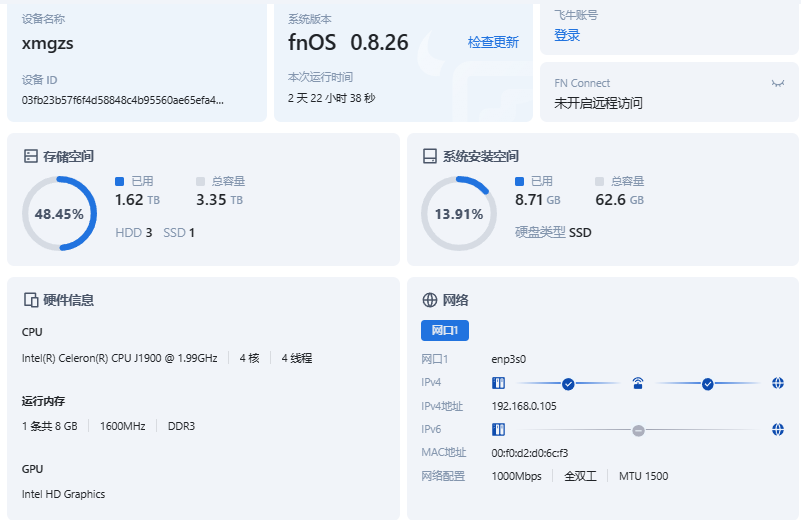Screen dimensions: 801x520
Task: Click the 硬件信息 hardware icon
Action: click(31, 300)
